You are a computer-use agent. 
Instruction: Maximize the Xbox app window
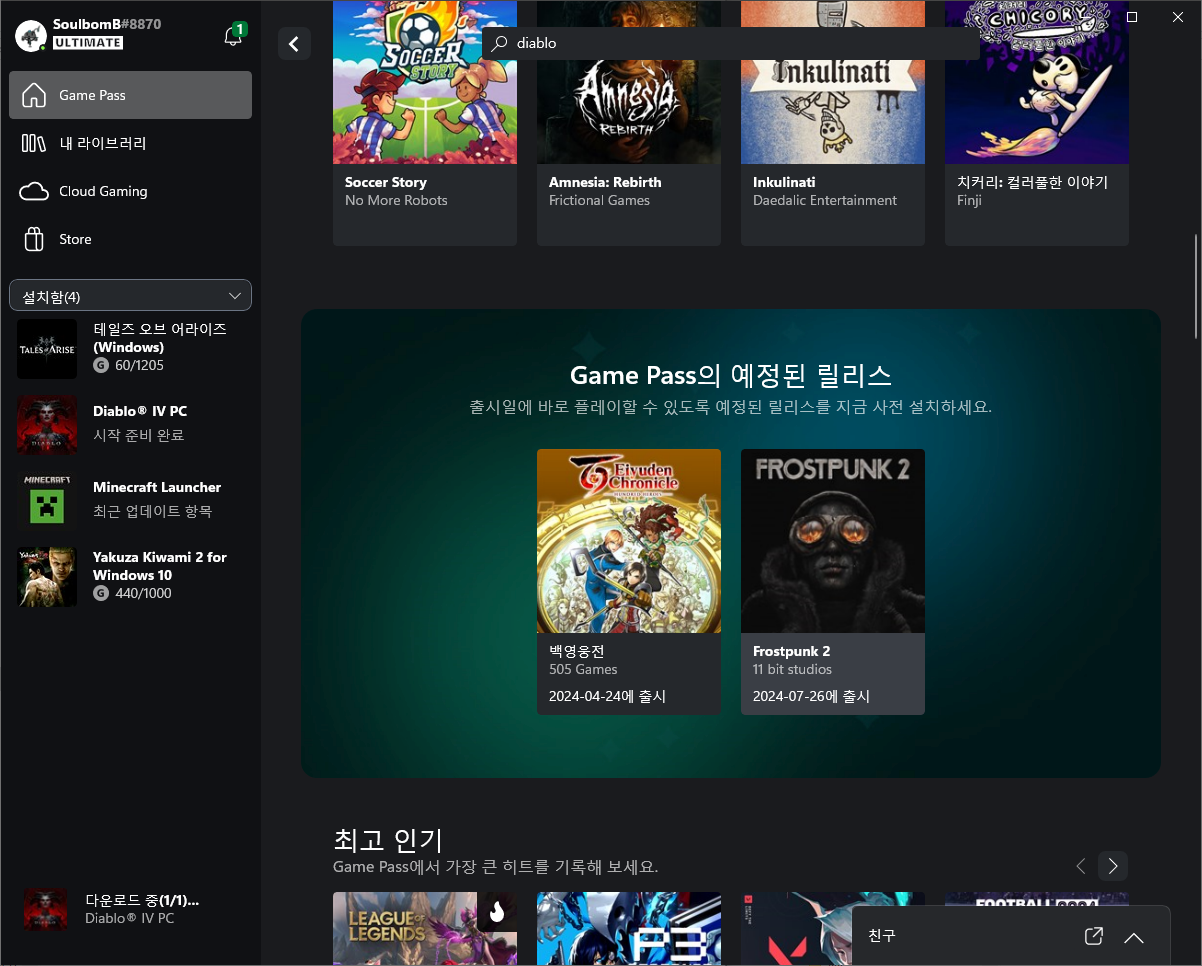tap(1132, 17)
